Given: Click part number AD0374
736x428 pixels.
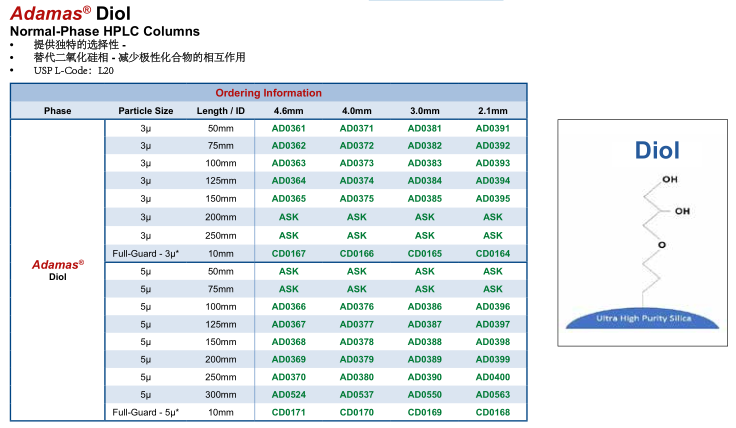Looking at the screenshot, I should tap(356, 180).
